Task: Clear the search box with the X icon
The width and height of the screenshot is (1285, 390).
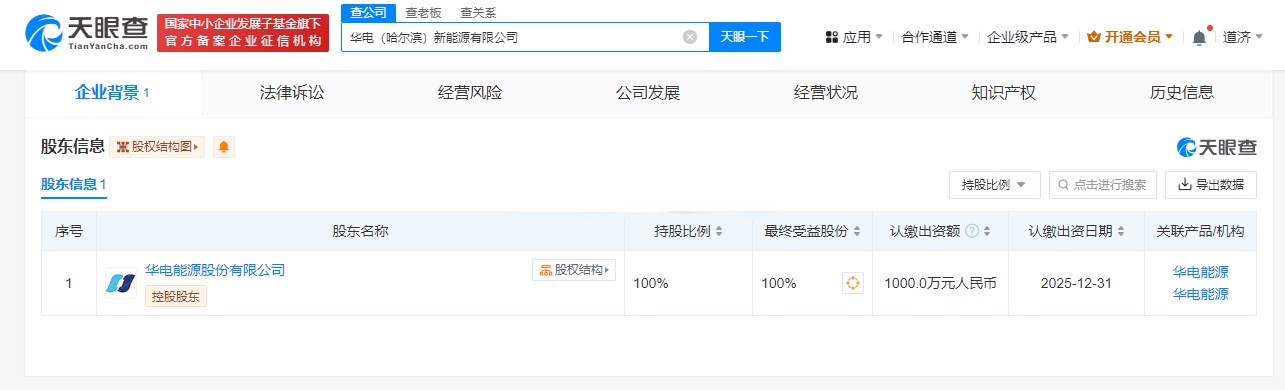Action: [690, 37]
